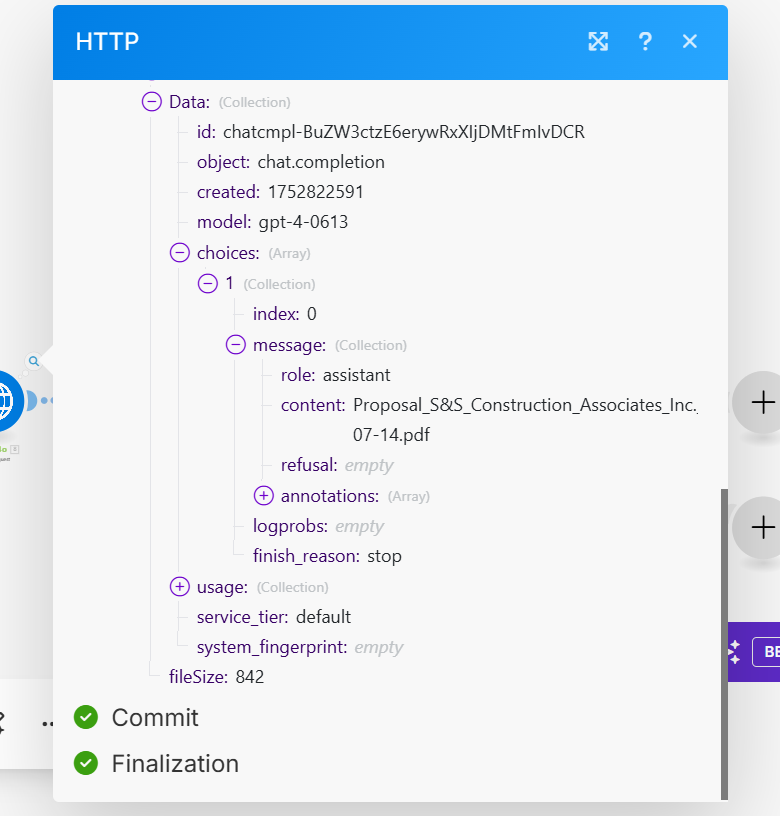Click the green Commit checkmark icon

86,717
